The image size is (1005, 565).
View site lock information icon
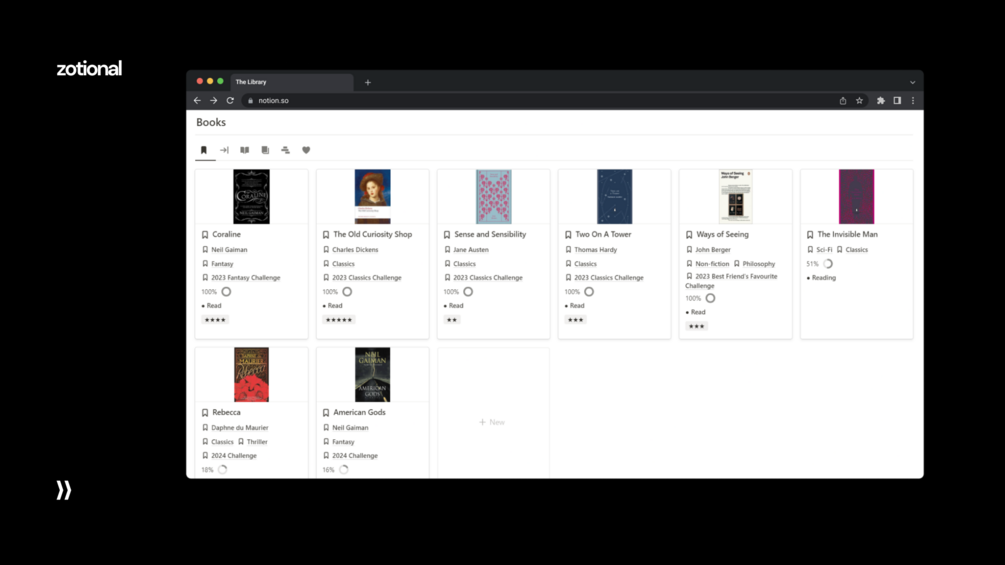point(251,101)
